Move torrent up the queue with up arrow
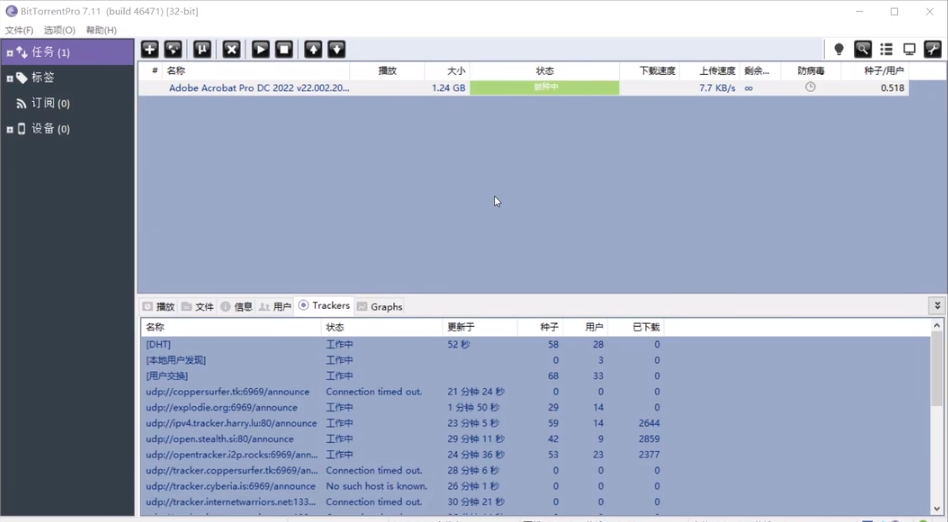The width and height of the screenshot is (948, 522). [313, 49]
